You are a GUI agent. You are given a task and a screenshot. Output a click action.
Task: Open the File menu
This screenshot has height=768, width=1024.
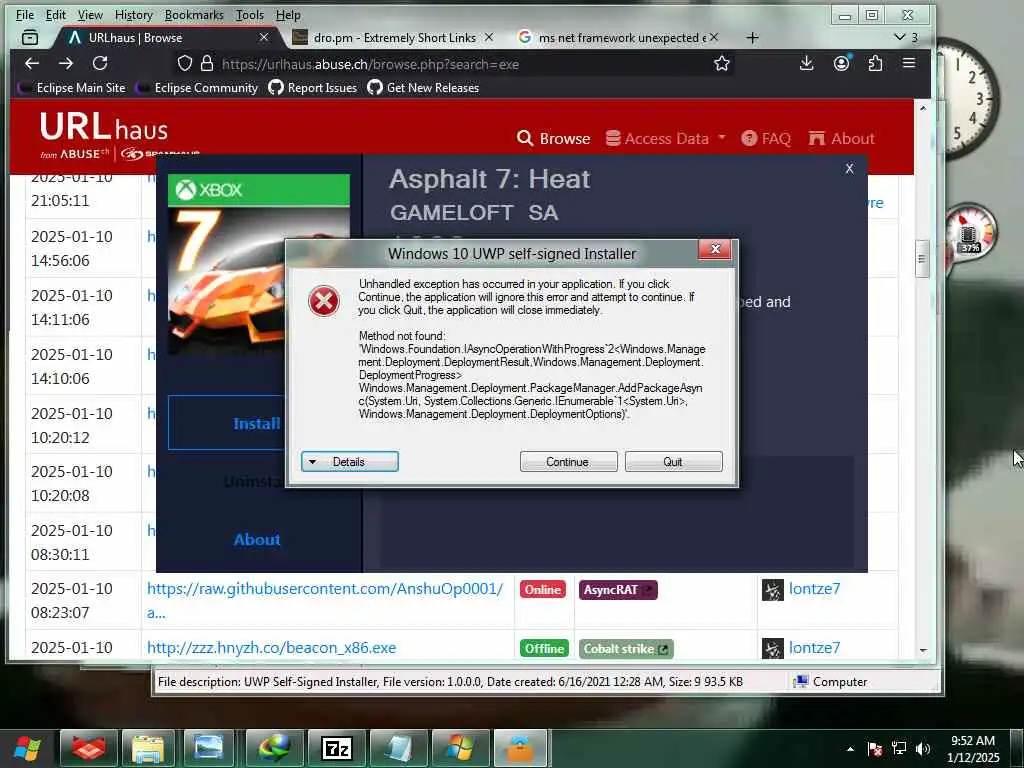(x=25, y=14)
